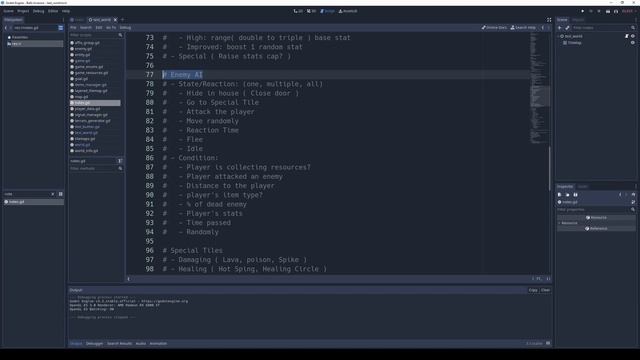The height and width of the screenshot is (360, 640).
Task: Open Online Docs link
Action: 494,28
